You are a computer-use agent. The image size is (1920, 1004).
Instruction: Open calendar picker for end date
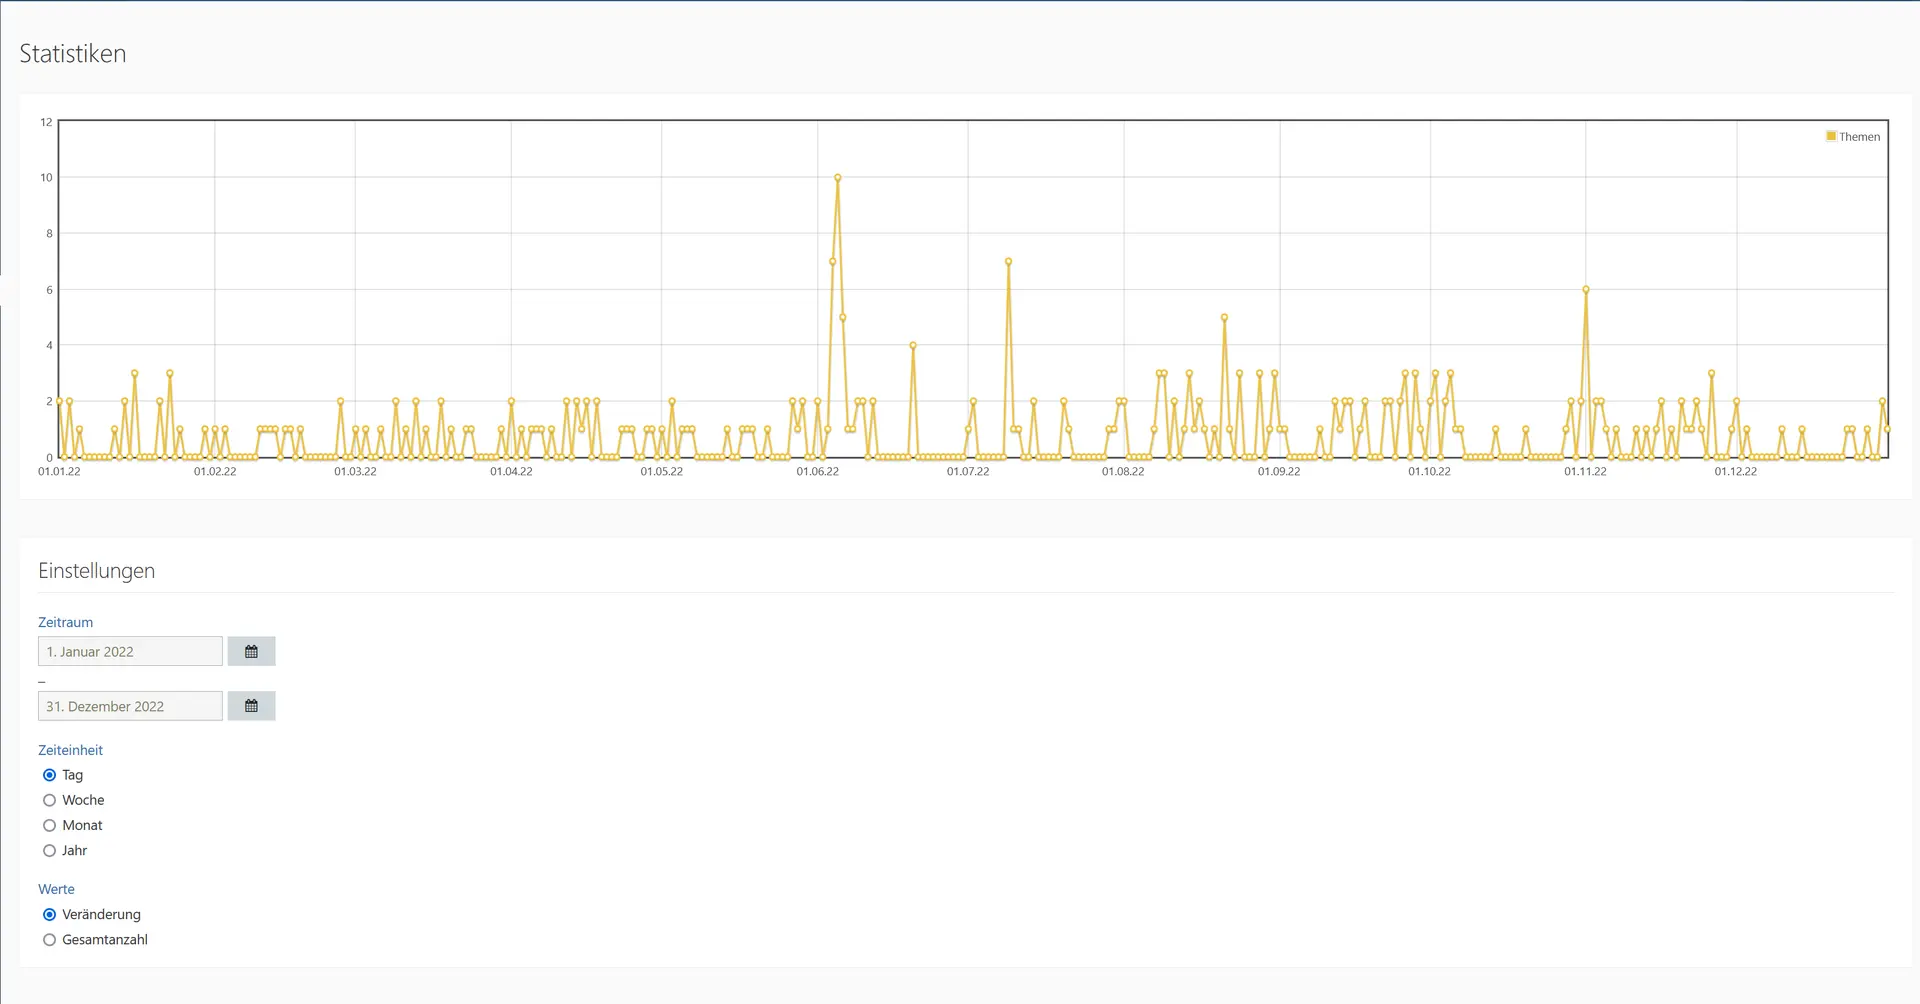pos(251,706)
